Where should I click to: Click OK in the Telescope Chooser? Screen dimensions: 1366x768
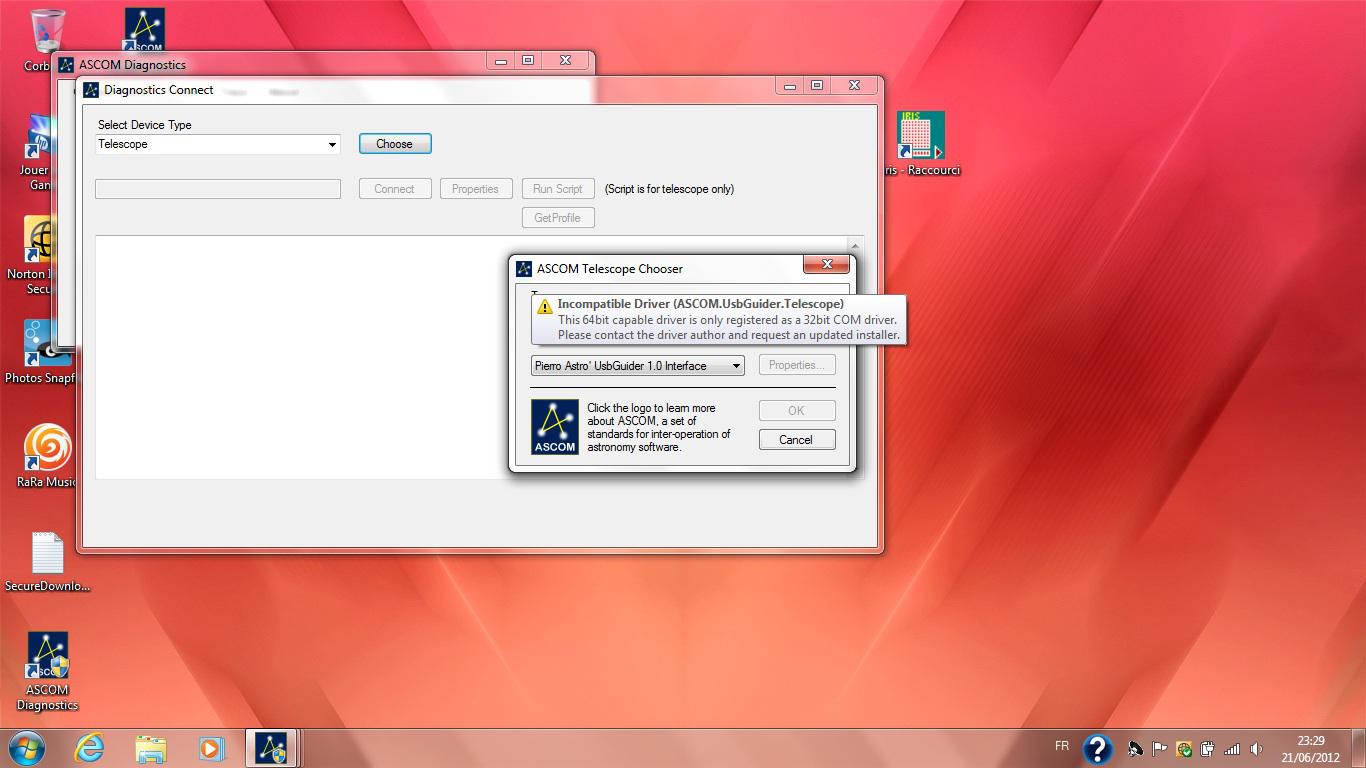pos(797,410)
